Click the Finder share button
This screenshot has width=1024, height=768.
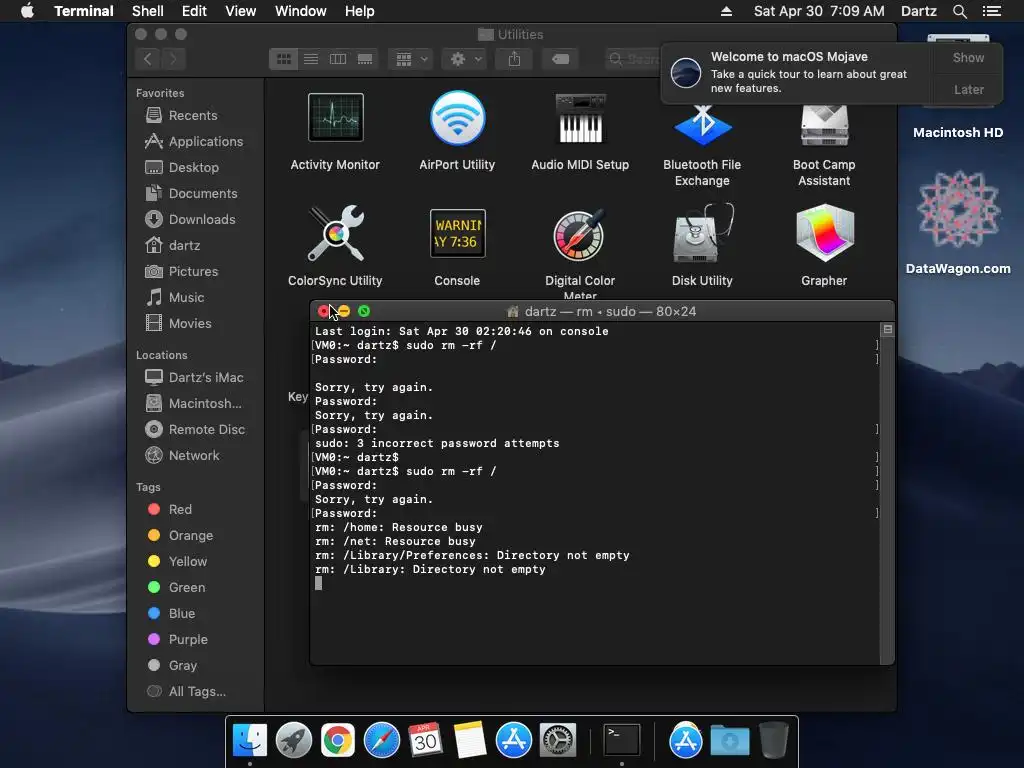click(x=515, y=59)
